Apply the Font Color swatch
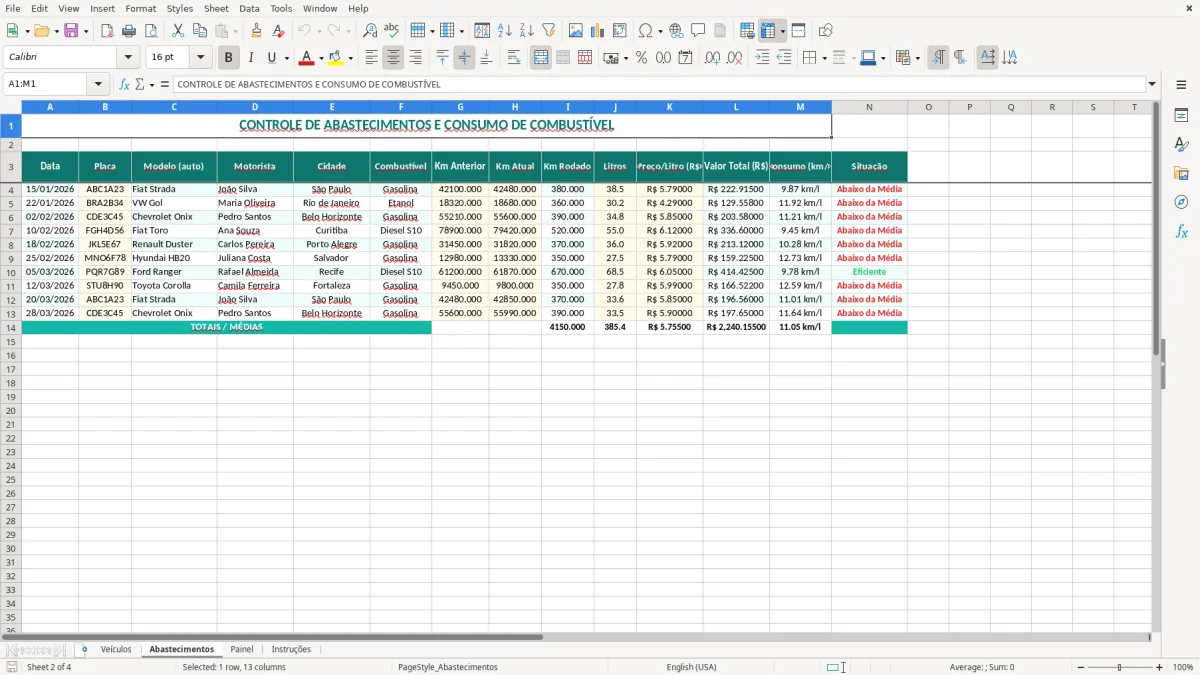1200x675 pixels. pyautogui.click(x=307, y=58)
